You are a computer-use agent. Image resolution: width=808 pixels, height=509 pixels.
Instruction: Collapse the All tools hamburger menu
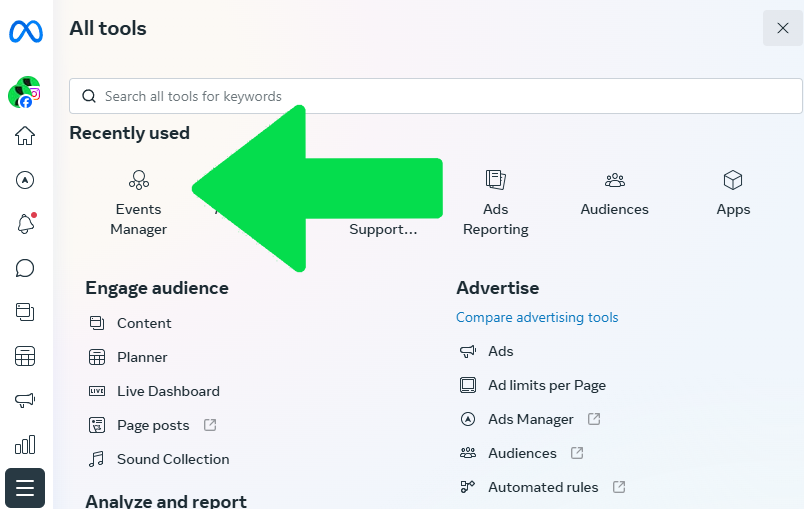(25, 488)
